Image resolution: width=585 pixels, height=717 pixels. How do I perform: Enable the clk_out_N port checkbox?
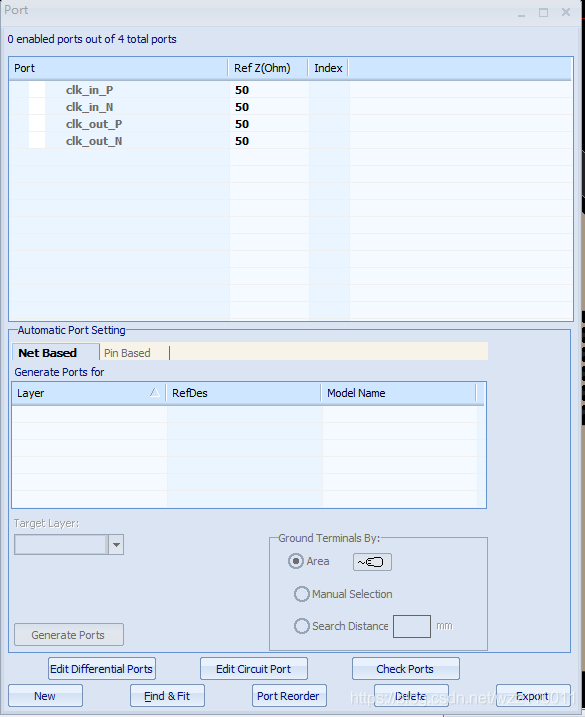pos(37,140)
